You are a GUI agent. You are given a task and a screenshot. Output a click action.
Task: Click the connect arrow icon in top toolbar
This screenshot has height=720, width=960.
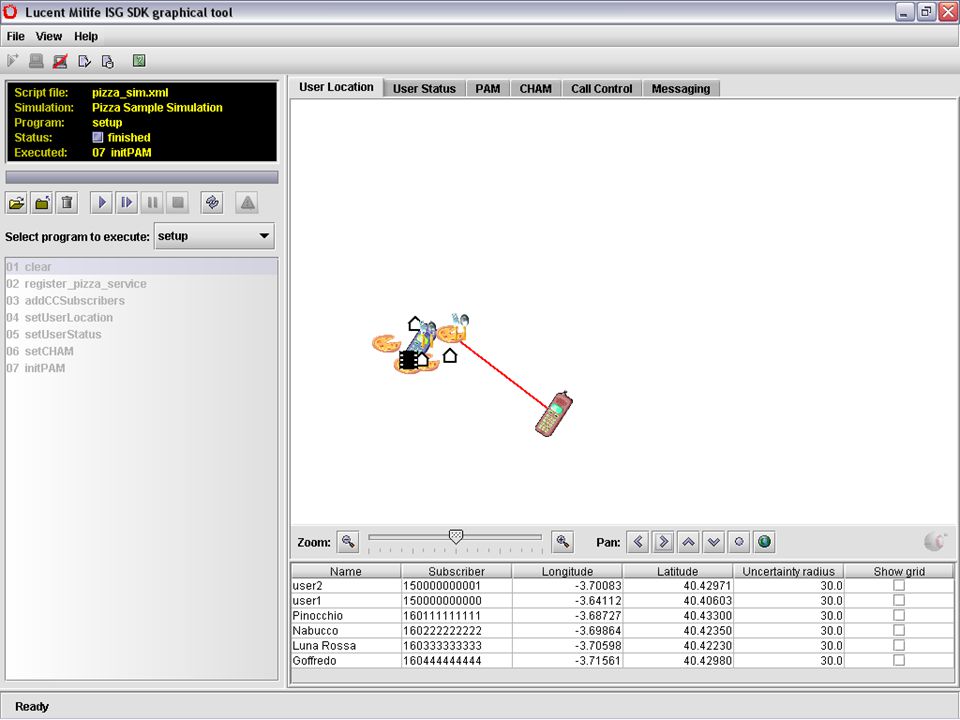[12, 61]
